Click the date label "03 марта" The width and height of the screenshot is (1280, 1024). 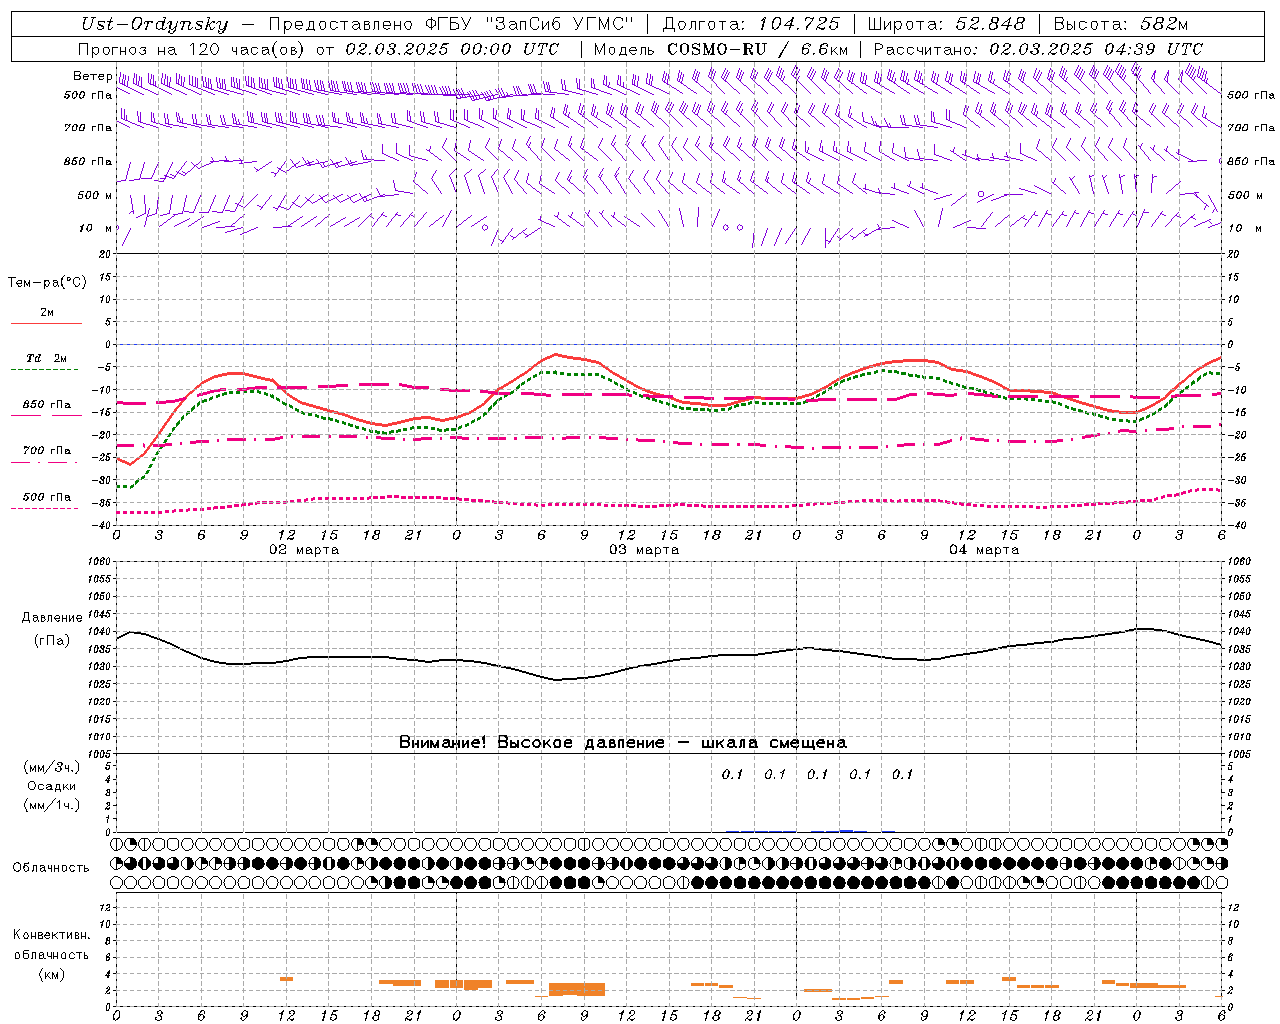pos(644,550)
